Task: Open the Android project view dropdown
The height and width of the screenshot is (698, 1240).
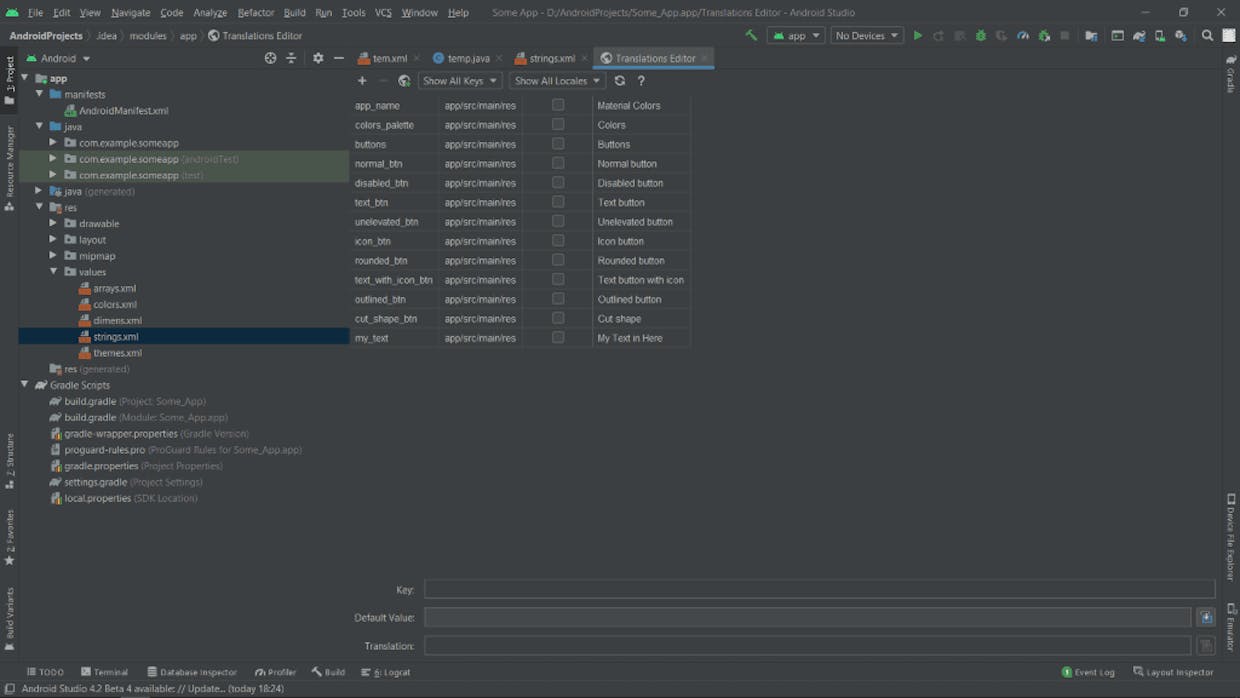Action: [x=58, y=58]
